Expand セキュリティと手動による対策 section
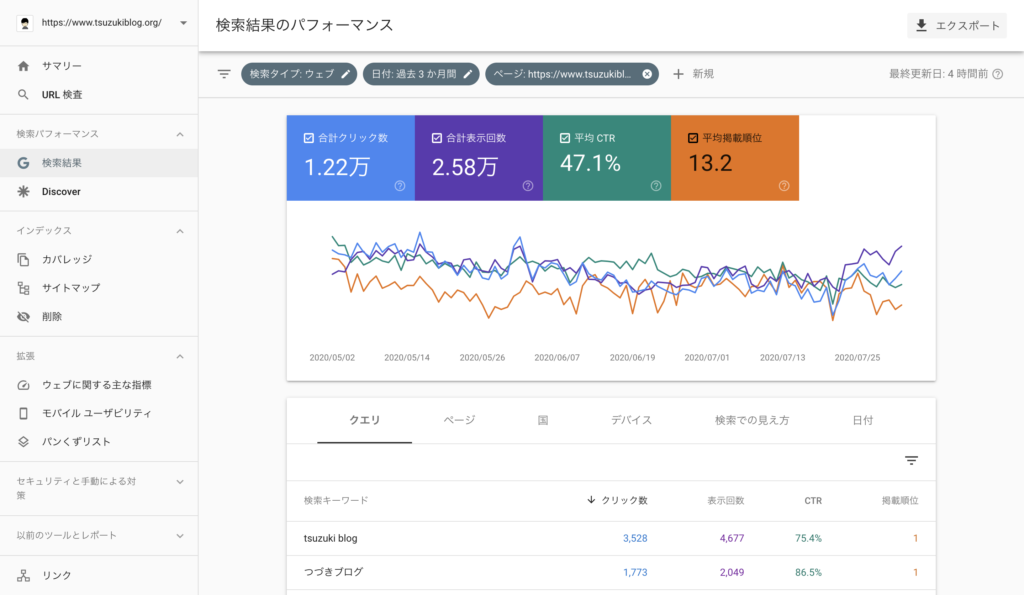1024x595 pixels. [x=180, y=482]
